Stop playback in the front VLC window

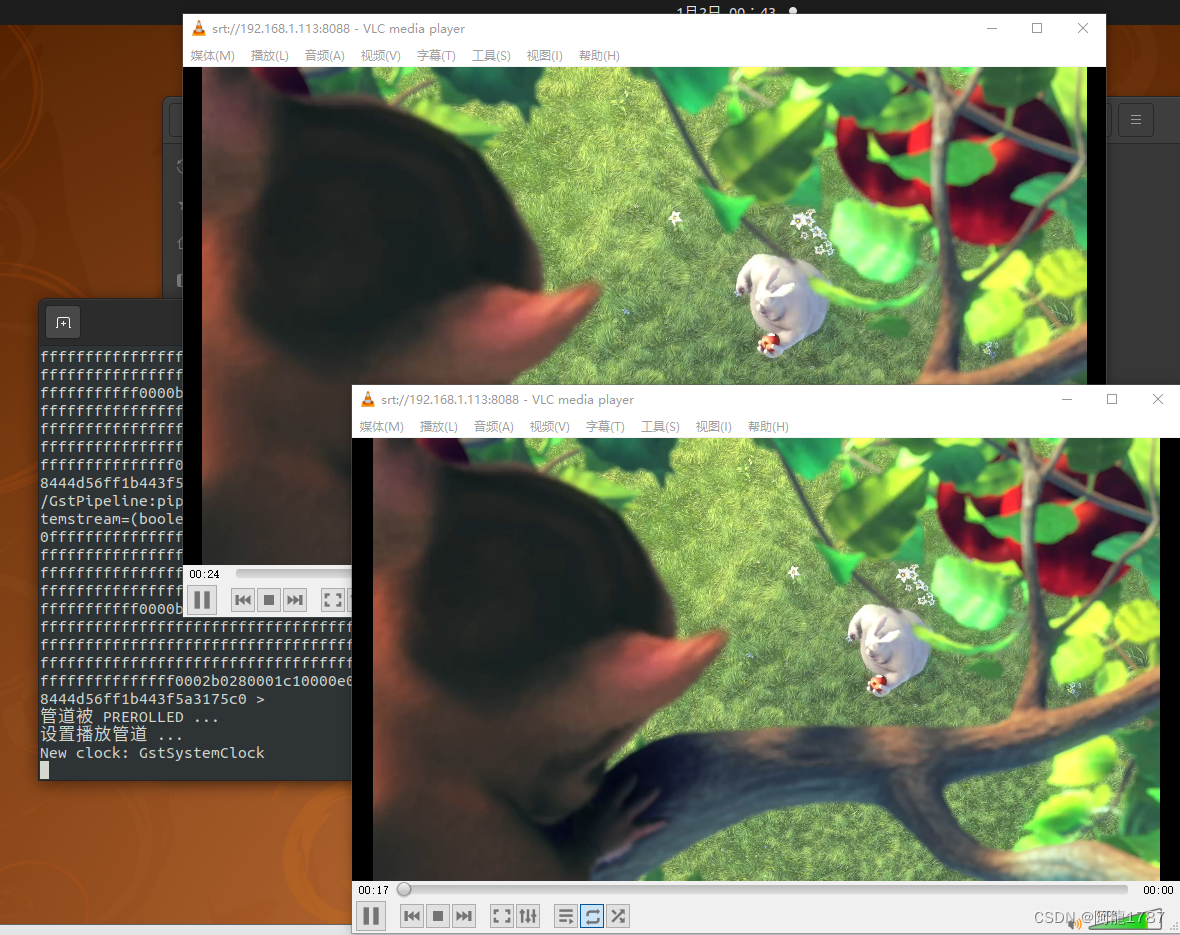(438, 916)
